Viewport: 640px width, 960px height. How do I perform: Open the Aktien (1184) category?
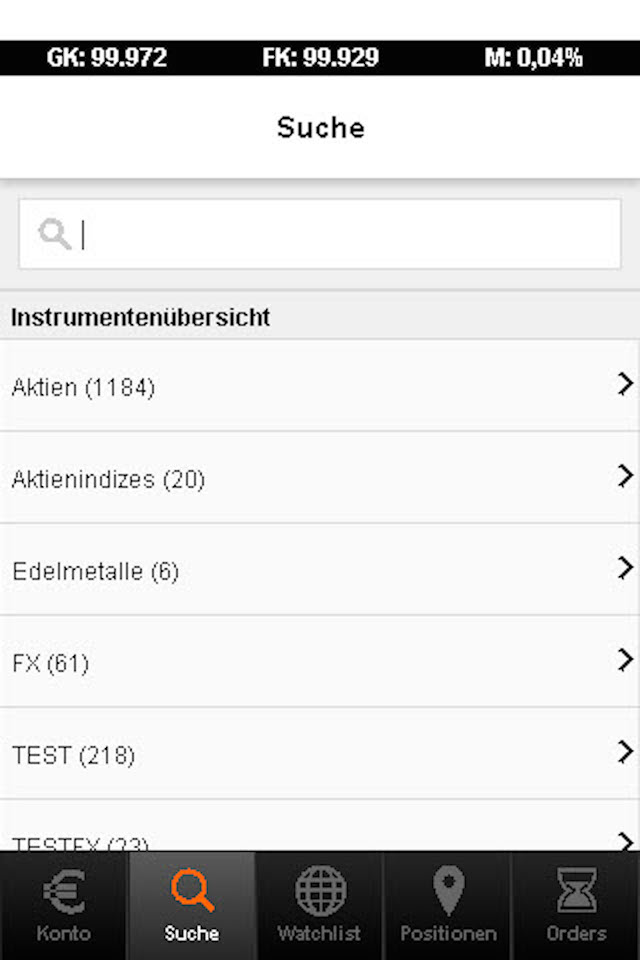83,387
